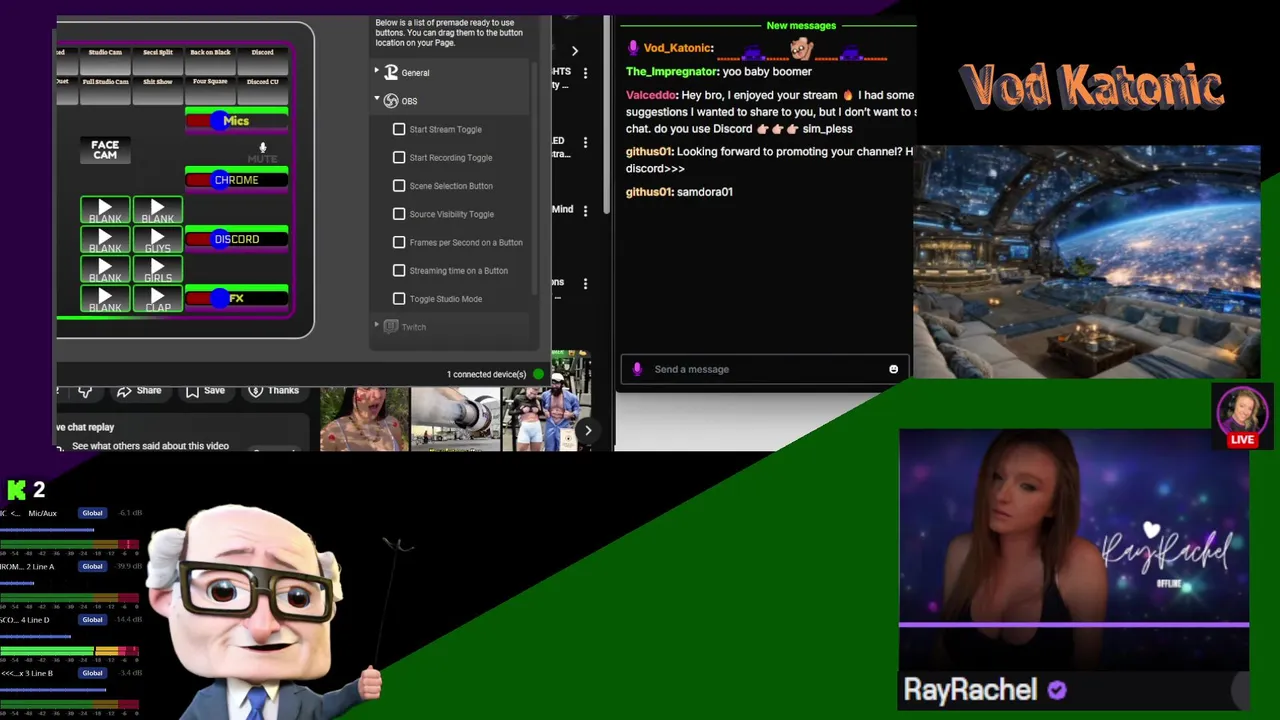
Task: Click the Twitch logo icon
Action: coord(391,326)
